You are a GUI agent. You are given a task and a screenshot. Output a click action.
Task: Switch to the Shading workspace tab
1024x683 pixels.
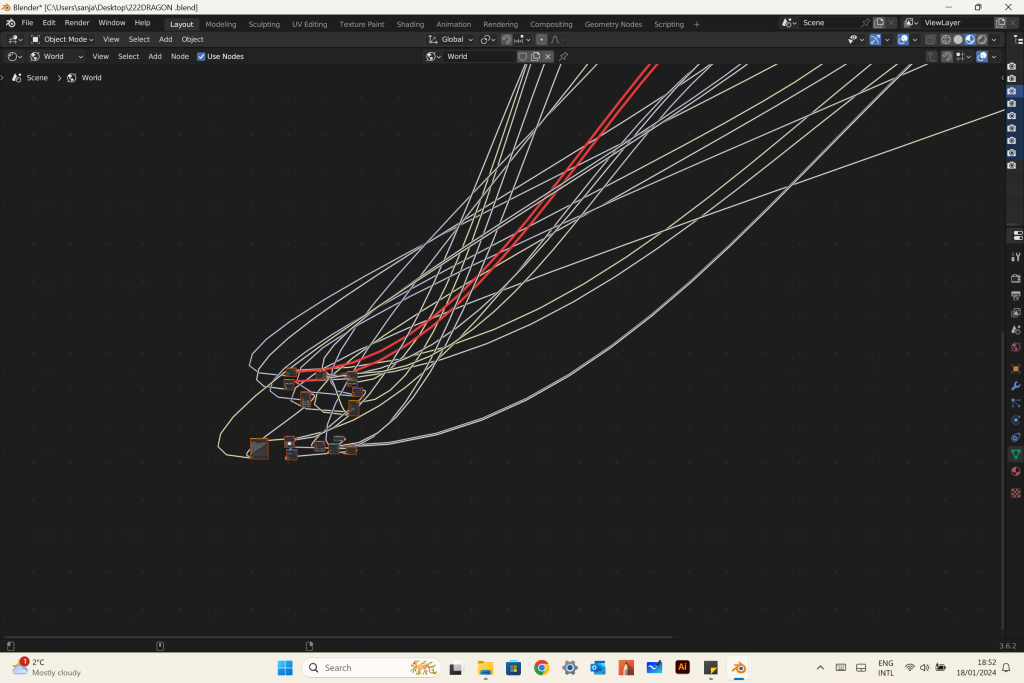410,24
